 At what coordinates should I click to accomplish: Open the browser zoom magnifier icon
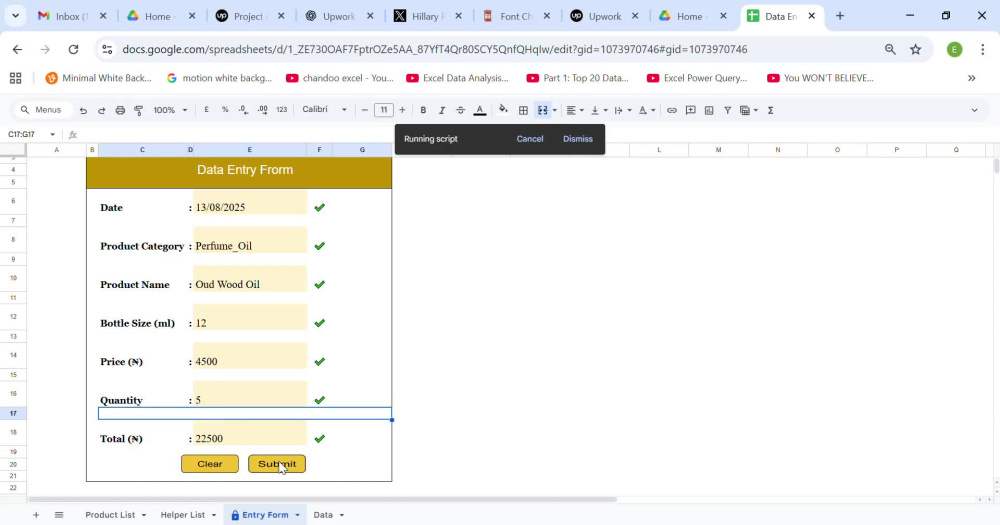(x=890, y=49)
